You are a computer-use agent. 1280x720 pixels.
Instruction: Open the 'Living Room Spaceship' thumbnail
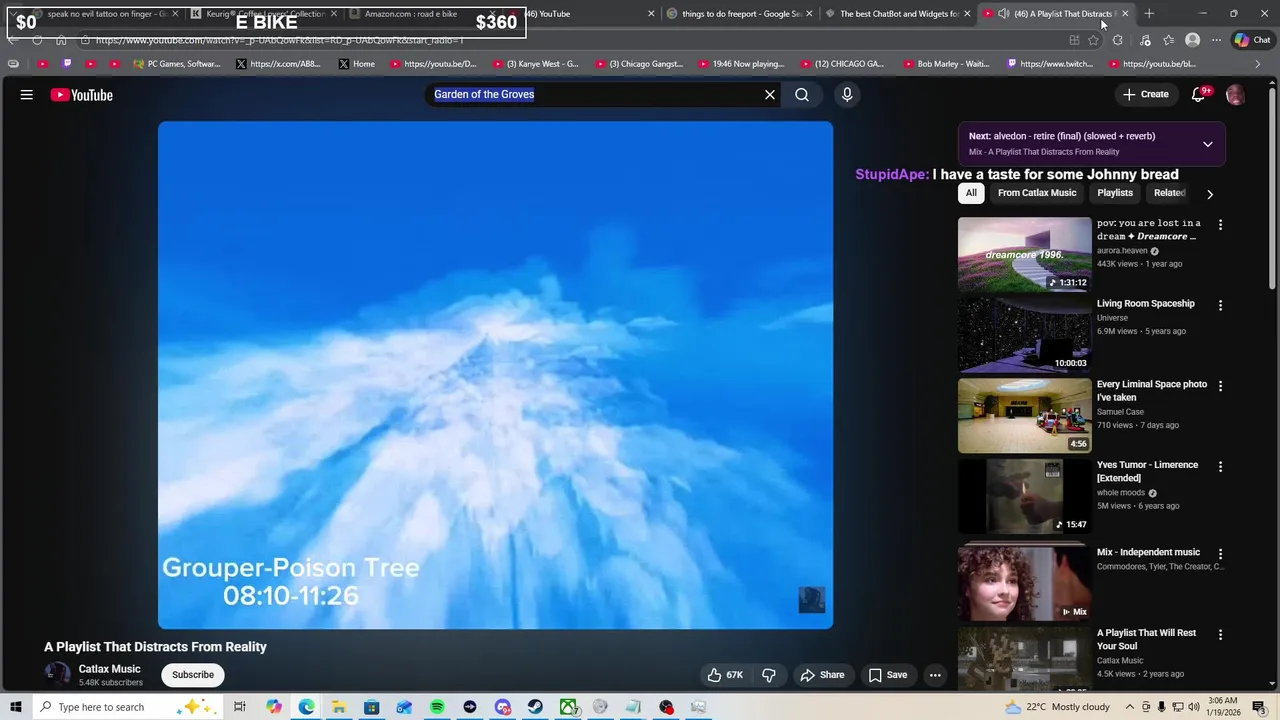pyautogui.click(x=1024, y=335)
